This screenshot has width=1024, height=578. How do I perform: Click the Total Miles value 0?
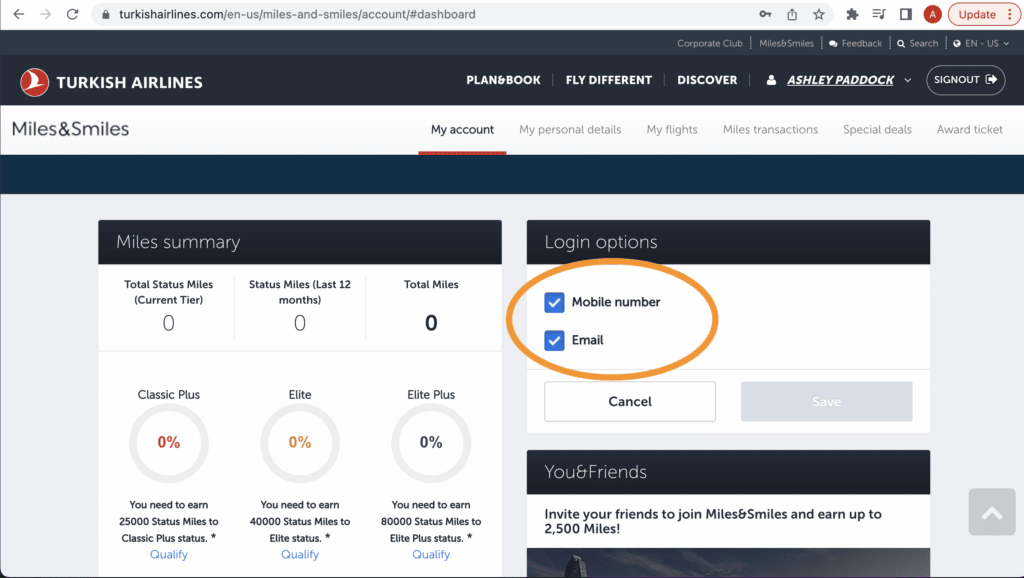coord(431,323)
